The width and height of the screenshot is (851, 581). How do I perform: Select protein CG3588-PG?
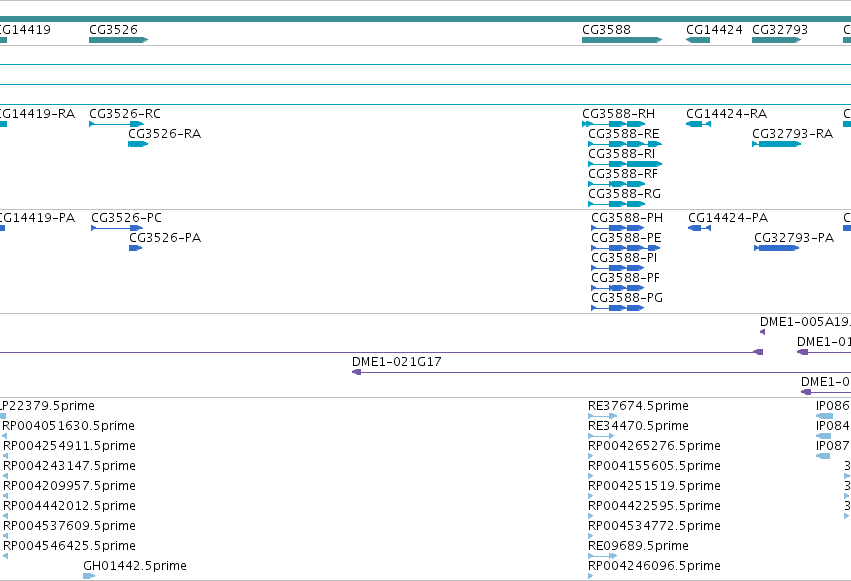pos(618,308)
